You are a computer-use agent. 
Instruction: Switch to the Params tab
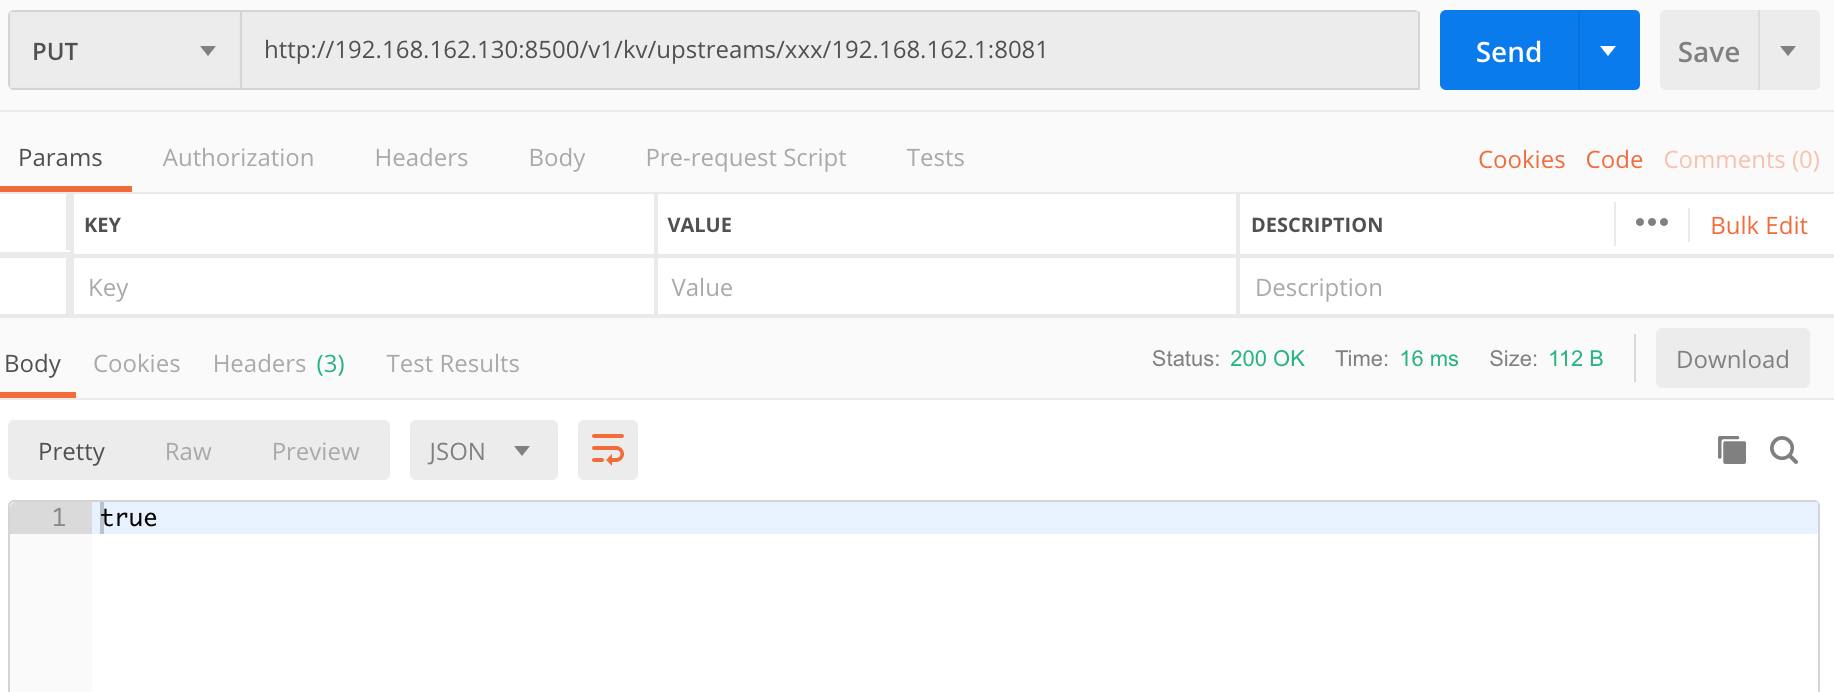click(60, 158)
